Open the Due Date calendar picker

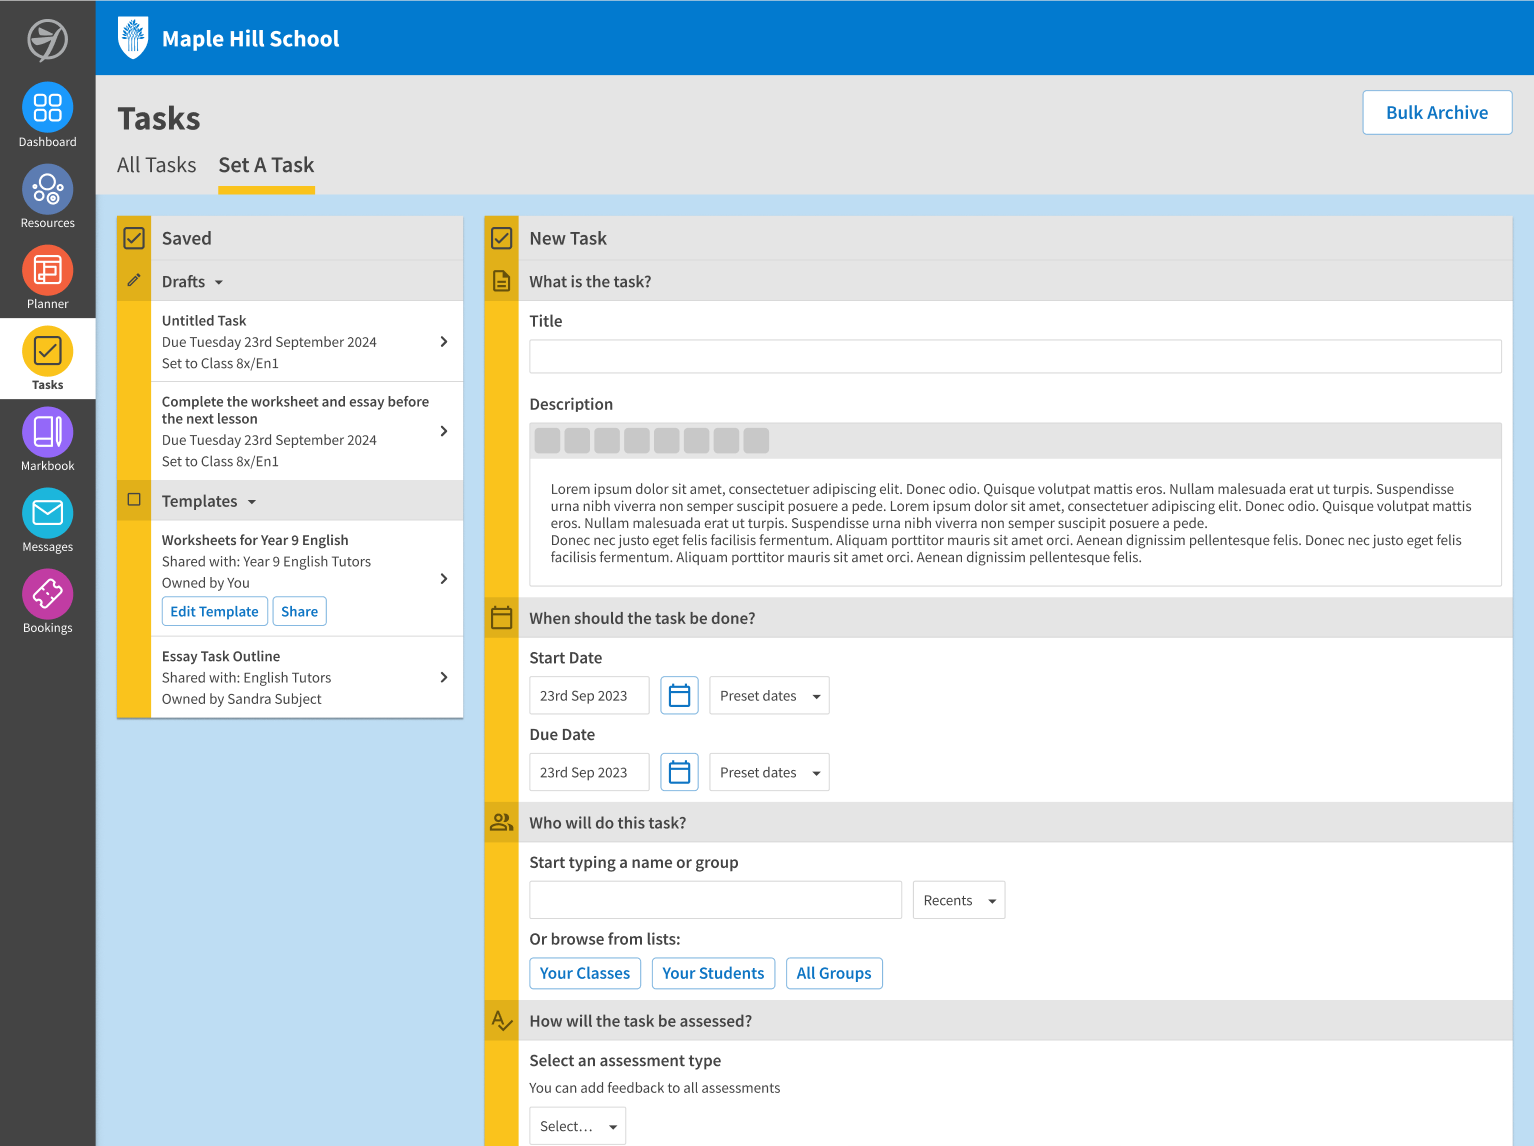pos(679,772)
